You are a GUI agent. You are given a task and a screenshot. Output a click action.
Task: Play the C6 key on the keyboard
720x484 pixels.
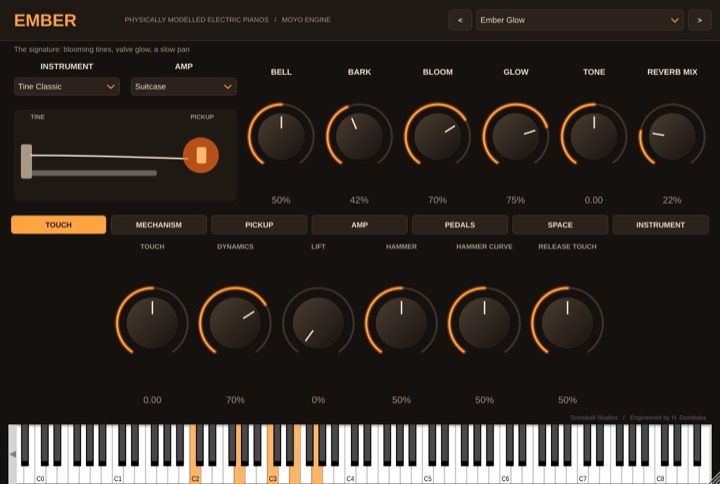click(x=505, y=473)
